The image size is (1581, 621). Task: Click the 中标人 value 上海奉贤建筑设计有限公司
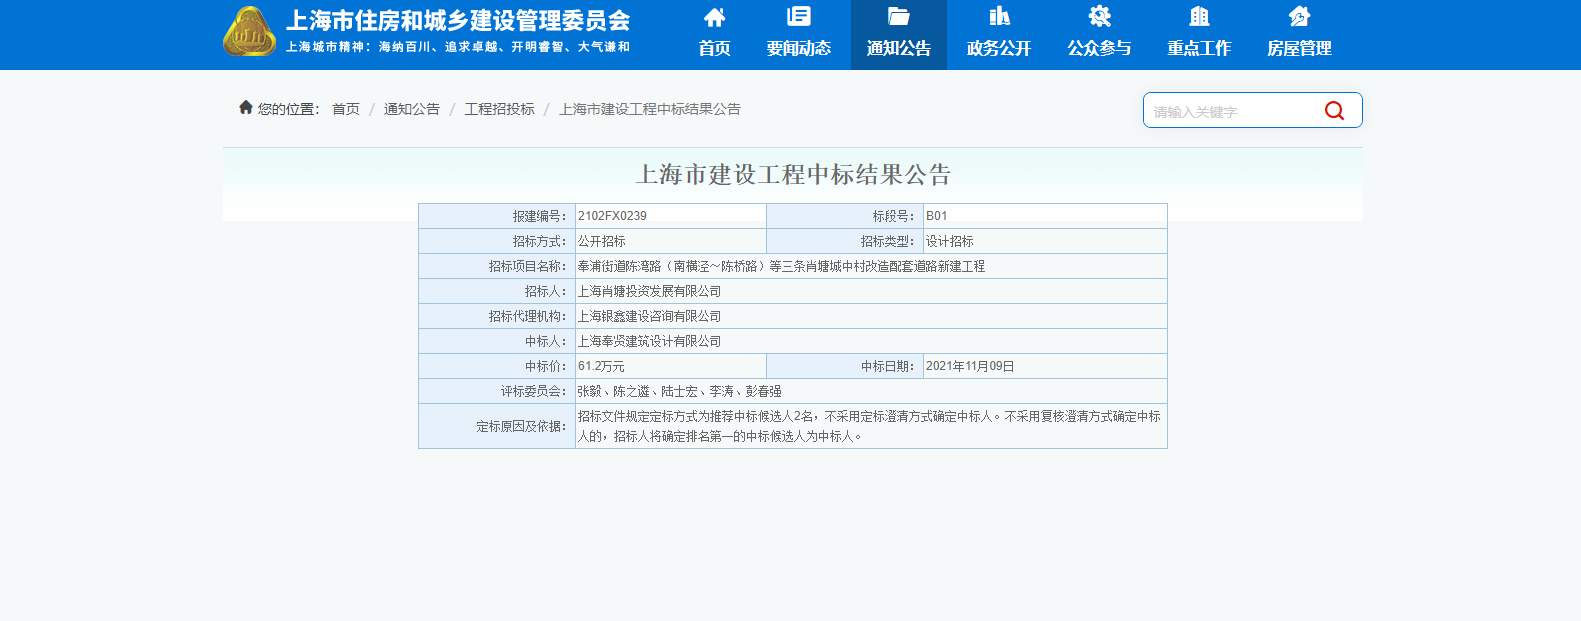pos(649,341)
